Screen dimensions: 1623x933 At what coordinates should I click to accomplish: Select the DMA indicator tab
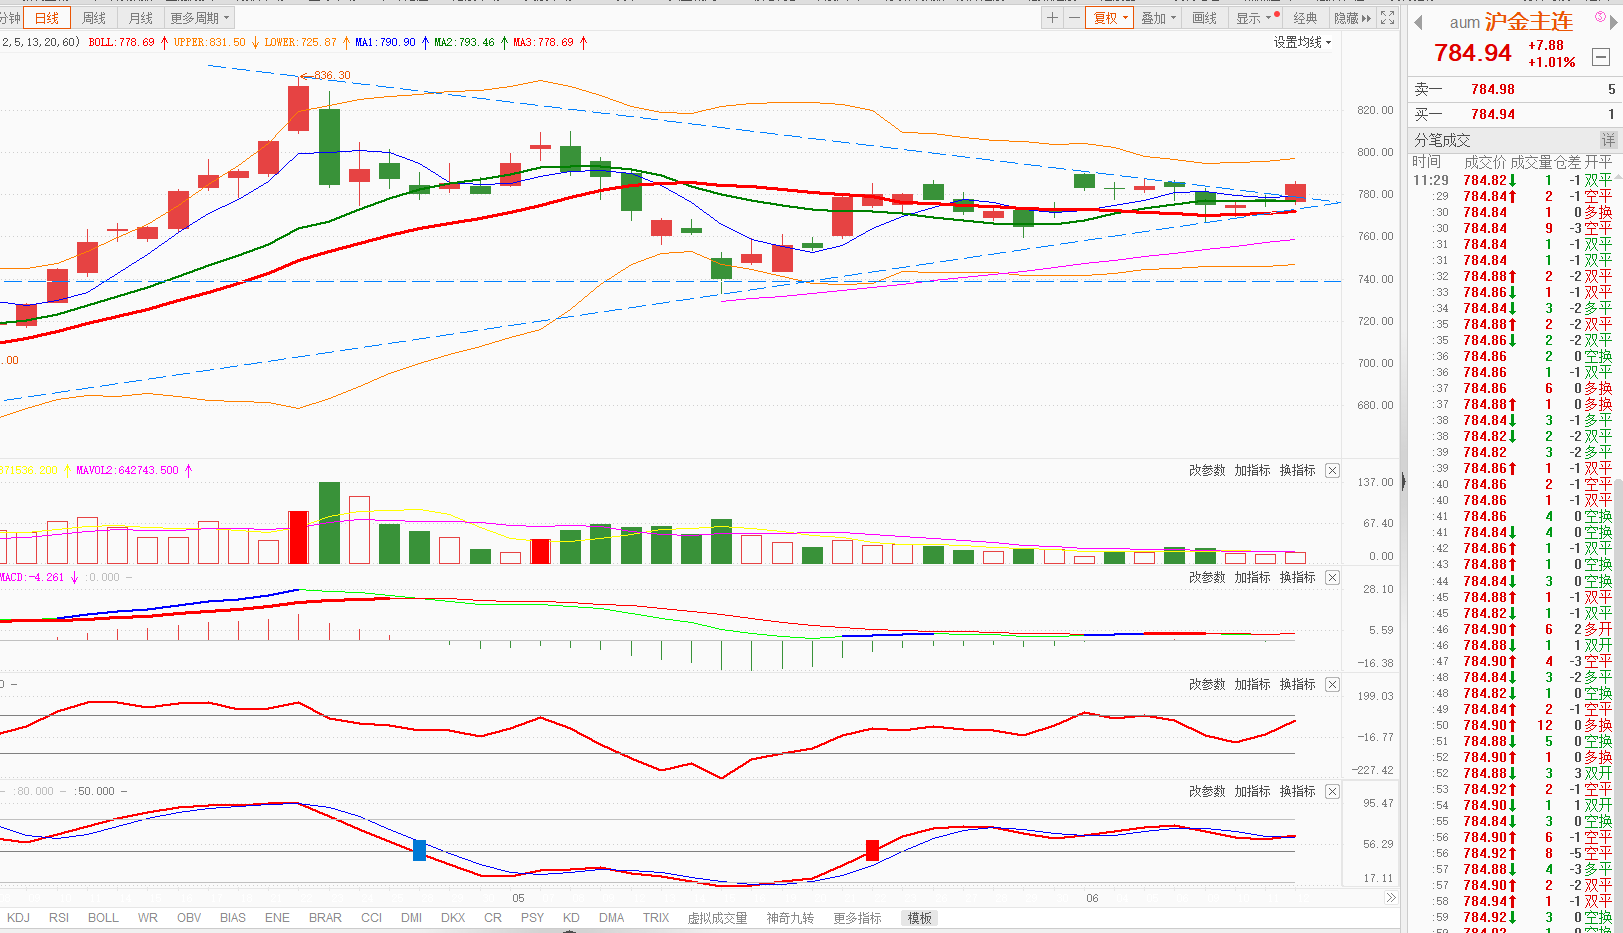click(x=611, y=918)
